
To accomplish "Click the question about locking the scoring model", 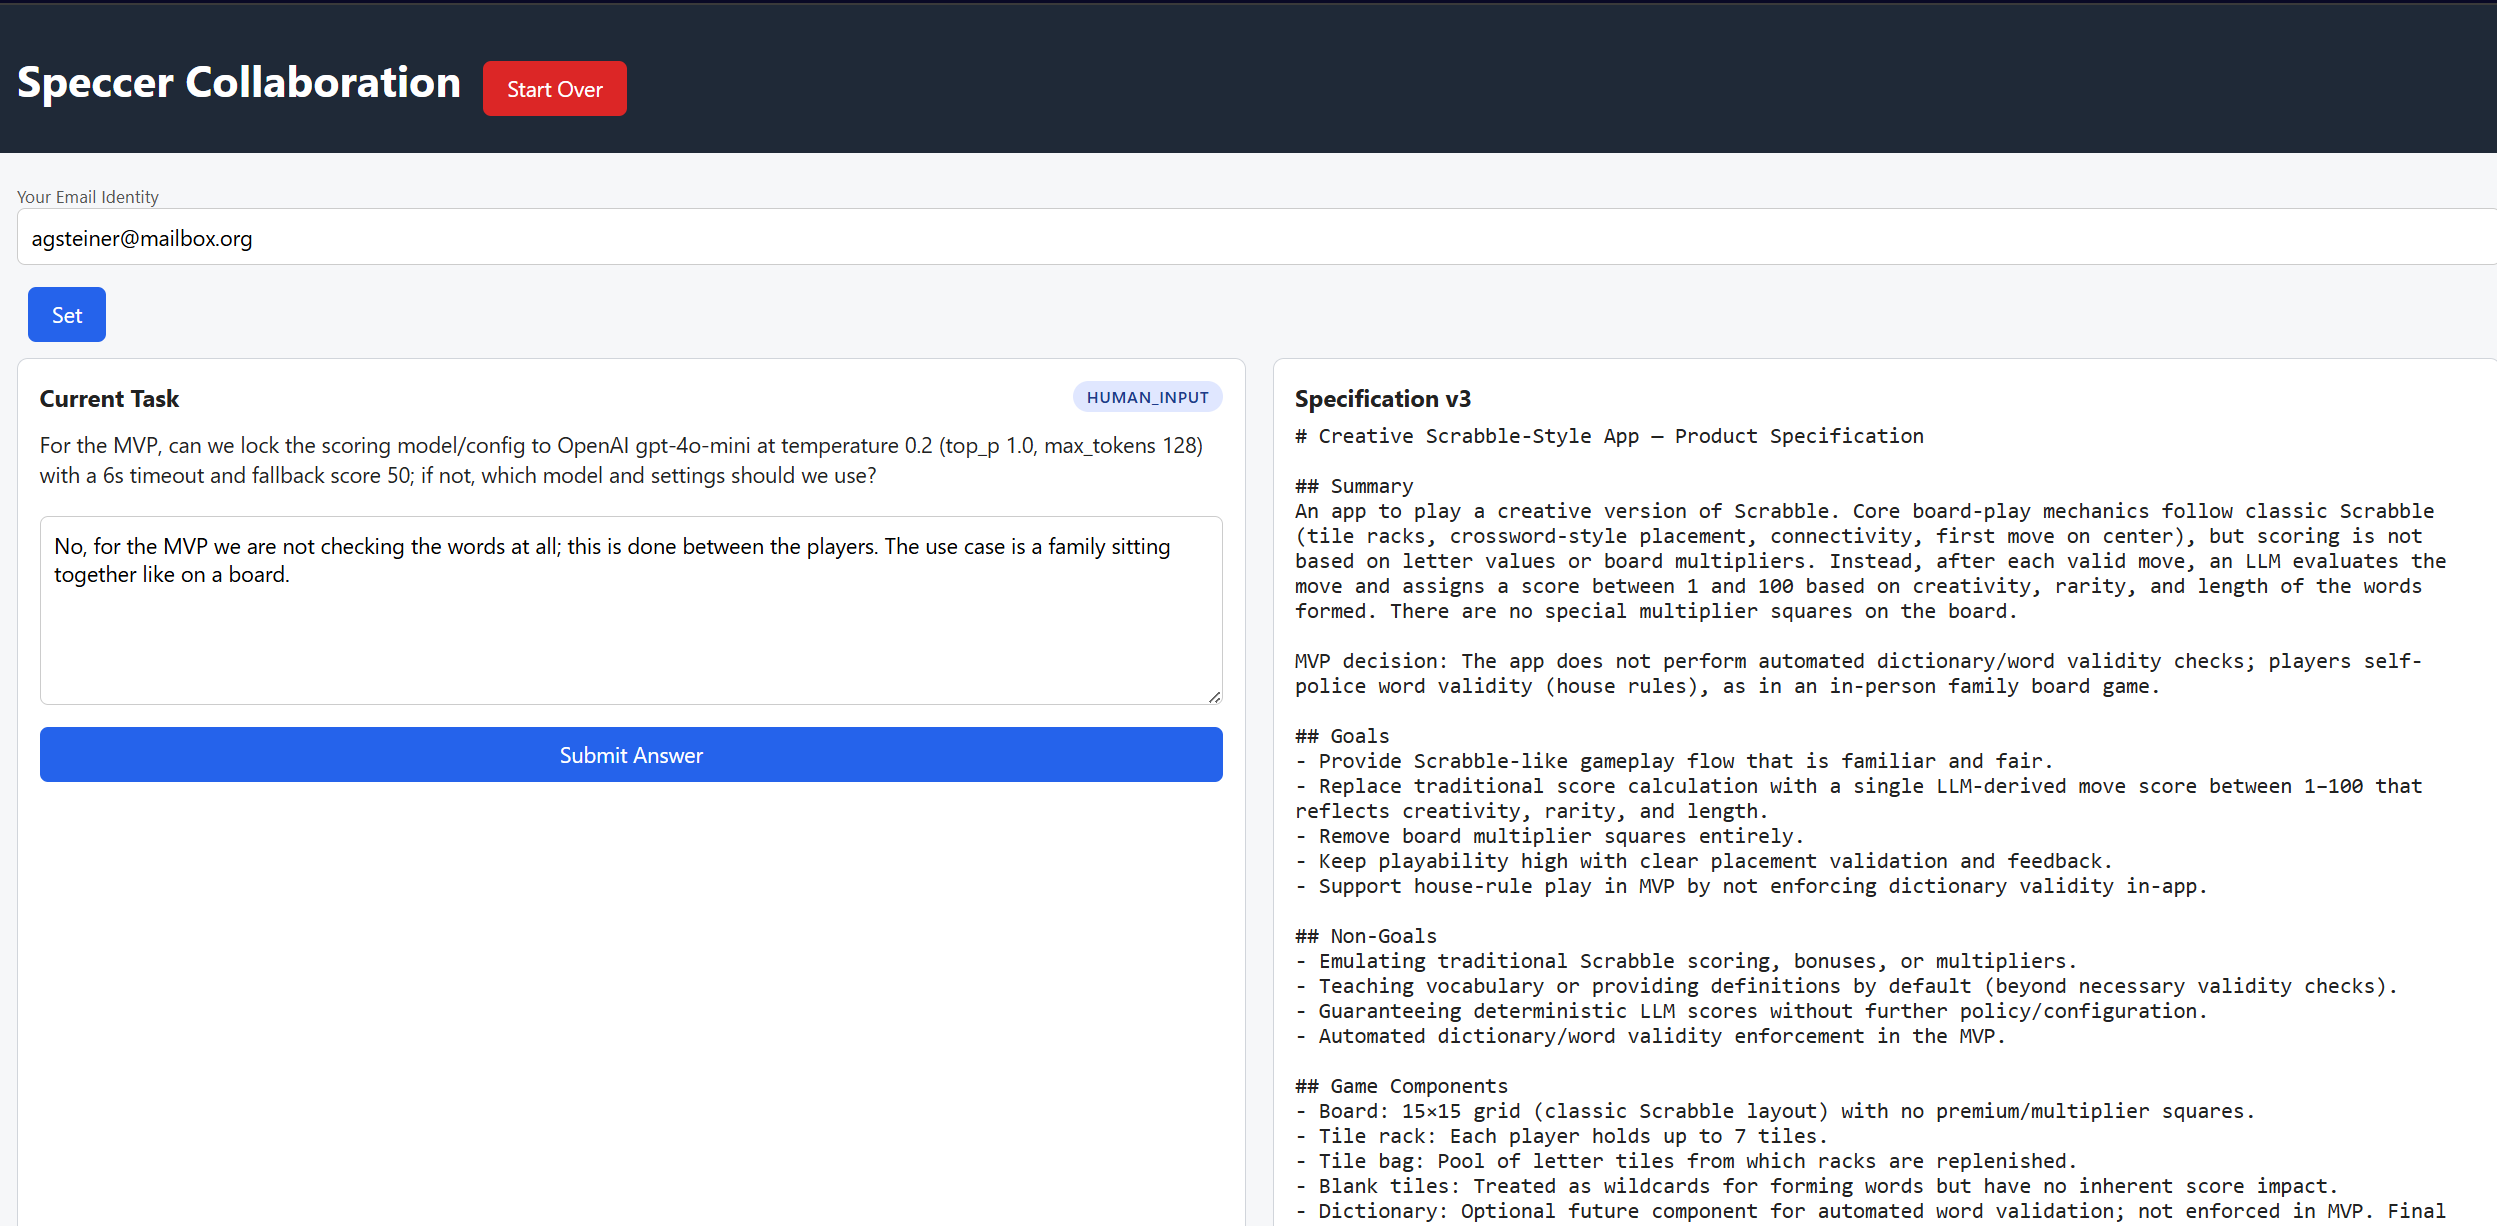I will (620, 460).
